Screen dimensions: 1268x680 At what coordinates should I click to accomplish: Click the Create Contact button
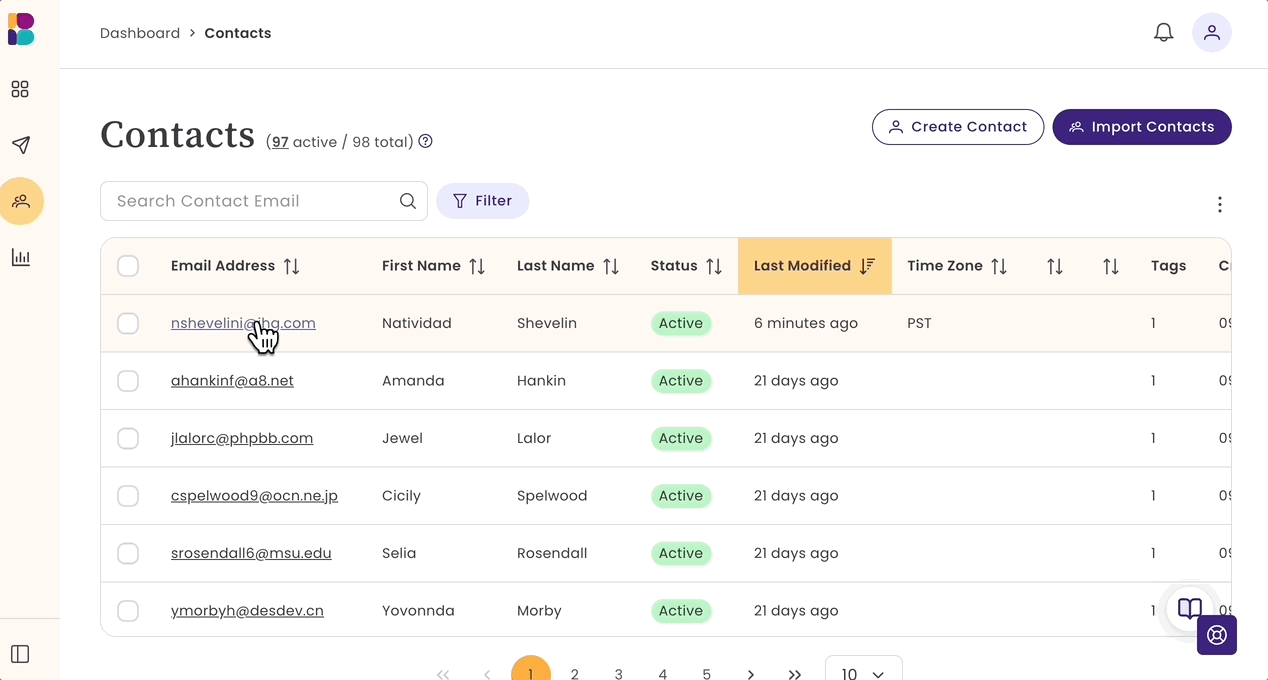(x=958, y=127)
